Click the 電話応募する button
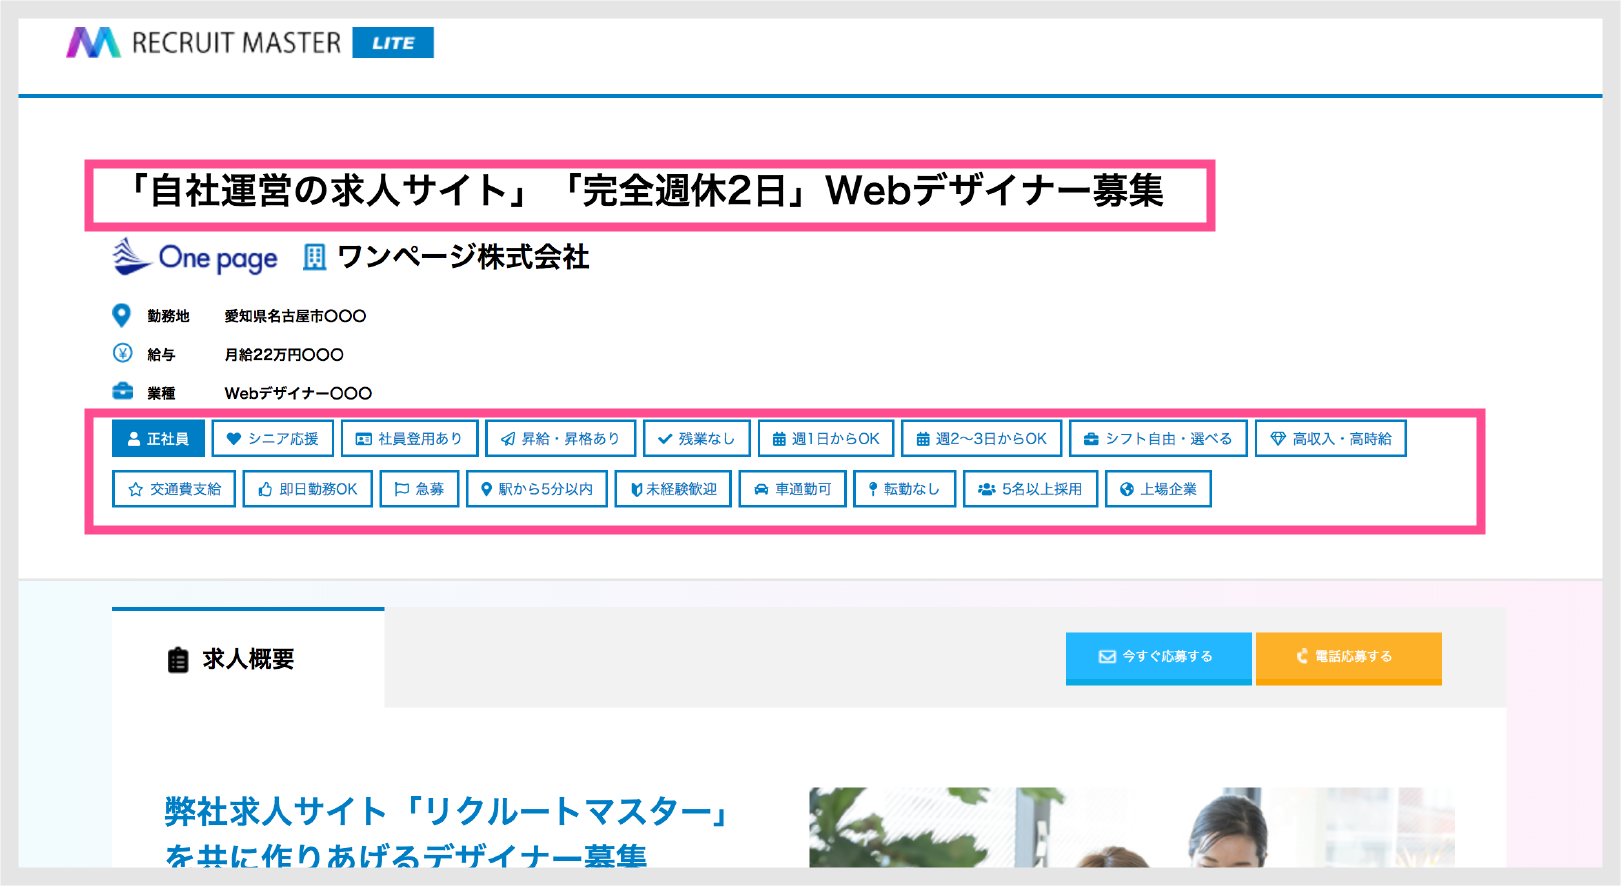1621x886 pixels. point(1349,658)
